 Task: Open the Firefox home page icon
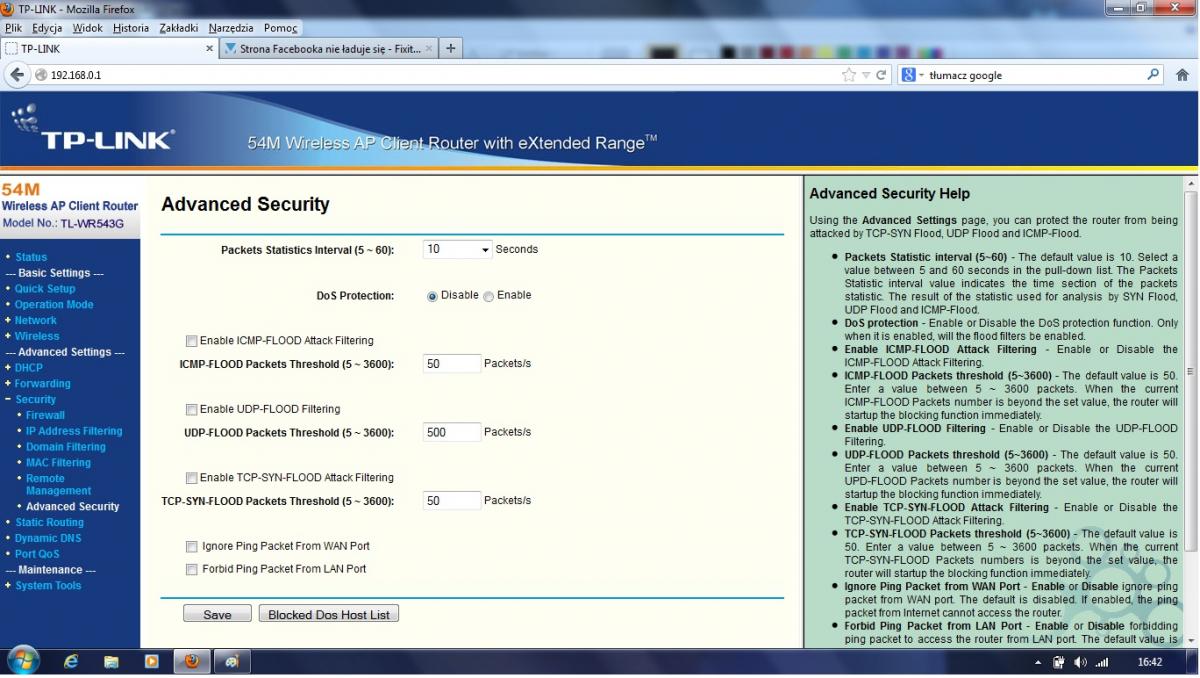coord(1182,75)
